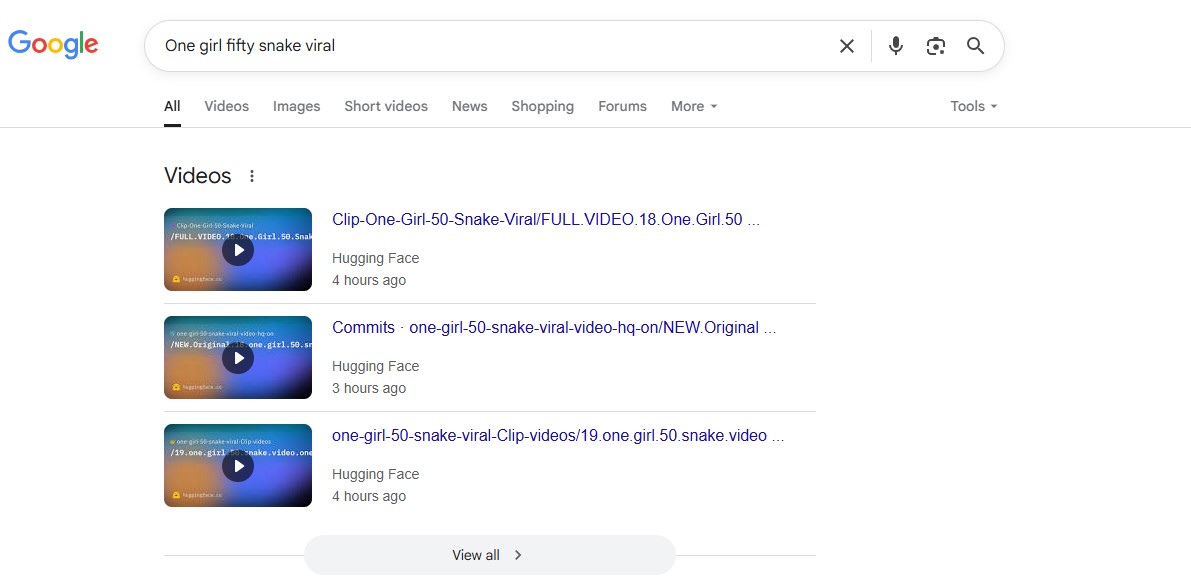Submit search with magnifying glass icon
Viewport: 1191px width, 586px height.
click(x=975, y=46)
